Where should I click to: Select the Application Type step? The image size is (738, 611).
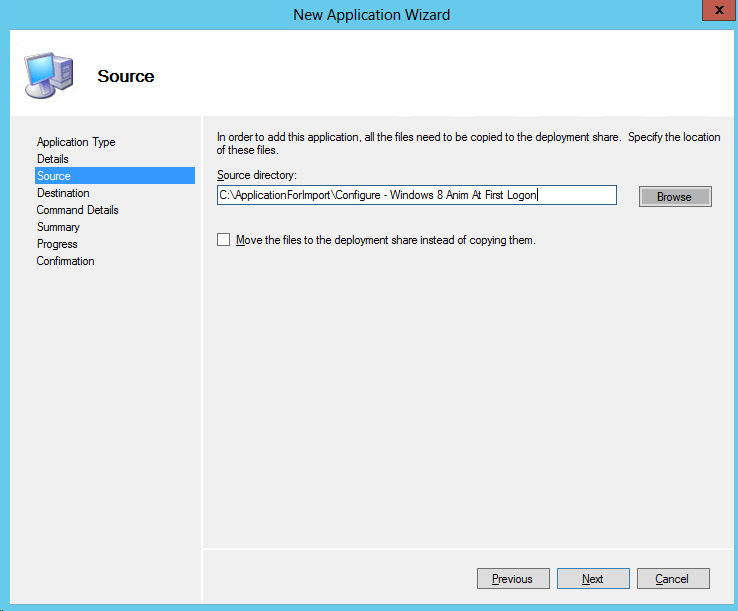[x=76, y=142]
